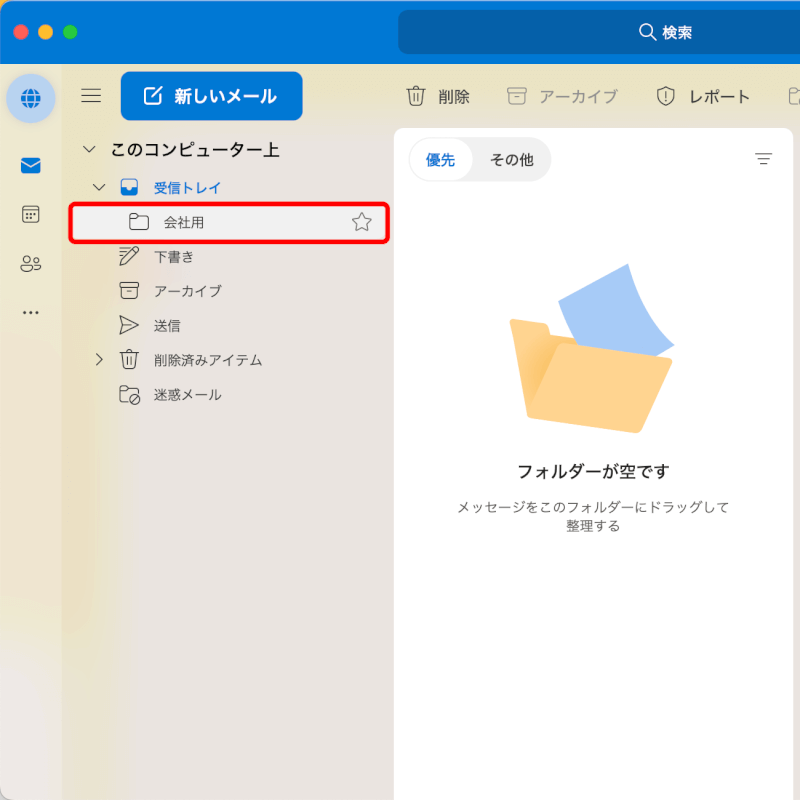This screenshot has height=800, width=800.
Task: Expand the 削除済みアイテム folder chevron
Action: point(98,359)
